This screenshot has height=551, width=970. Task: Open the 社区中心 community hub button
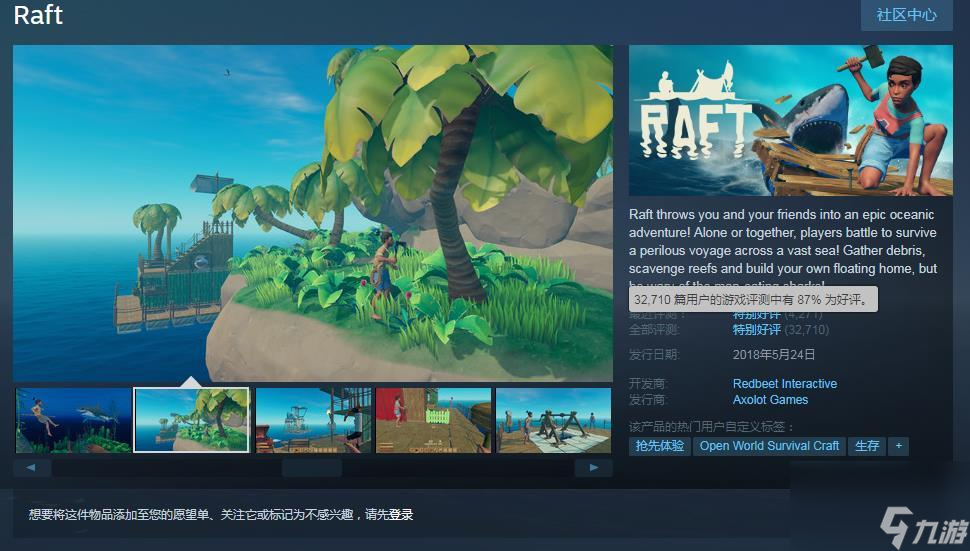pyautogui.click(x=906, y=15)
